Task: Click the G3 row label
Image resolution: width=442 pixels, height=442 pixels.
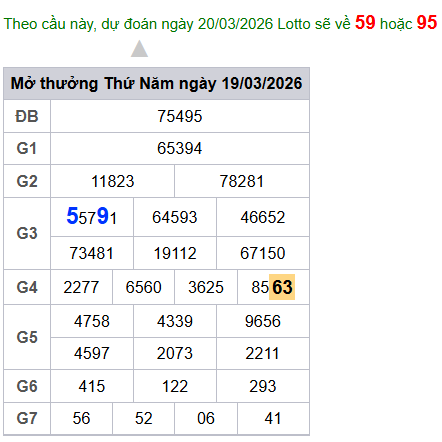Action: 27,233
